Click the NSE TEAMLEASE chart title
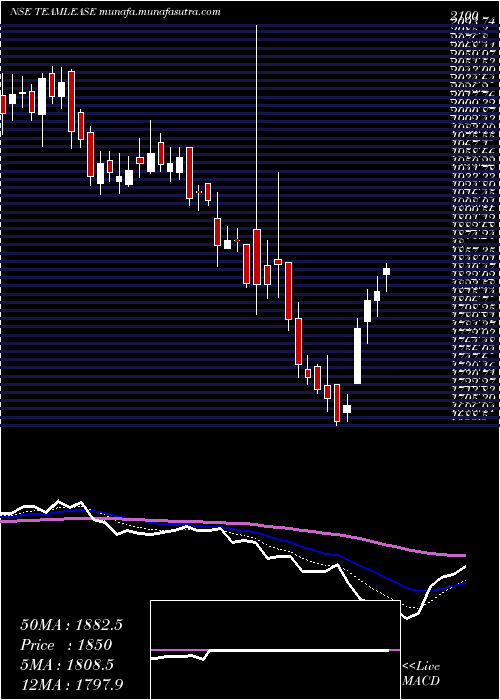This screenshot has width=500, height=700. (x=115, y=12)
